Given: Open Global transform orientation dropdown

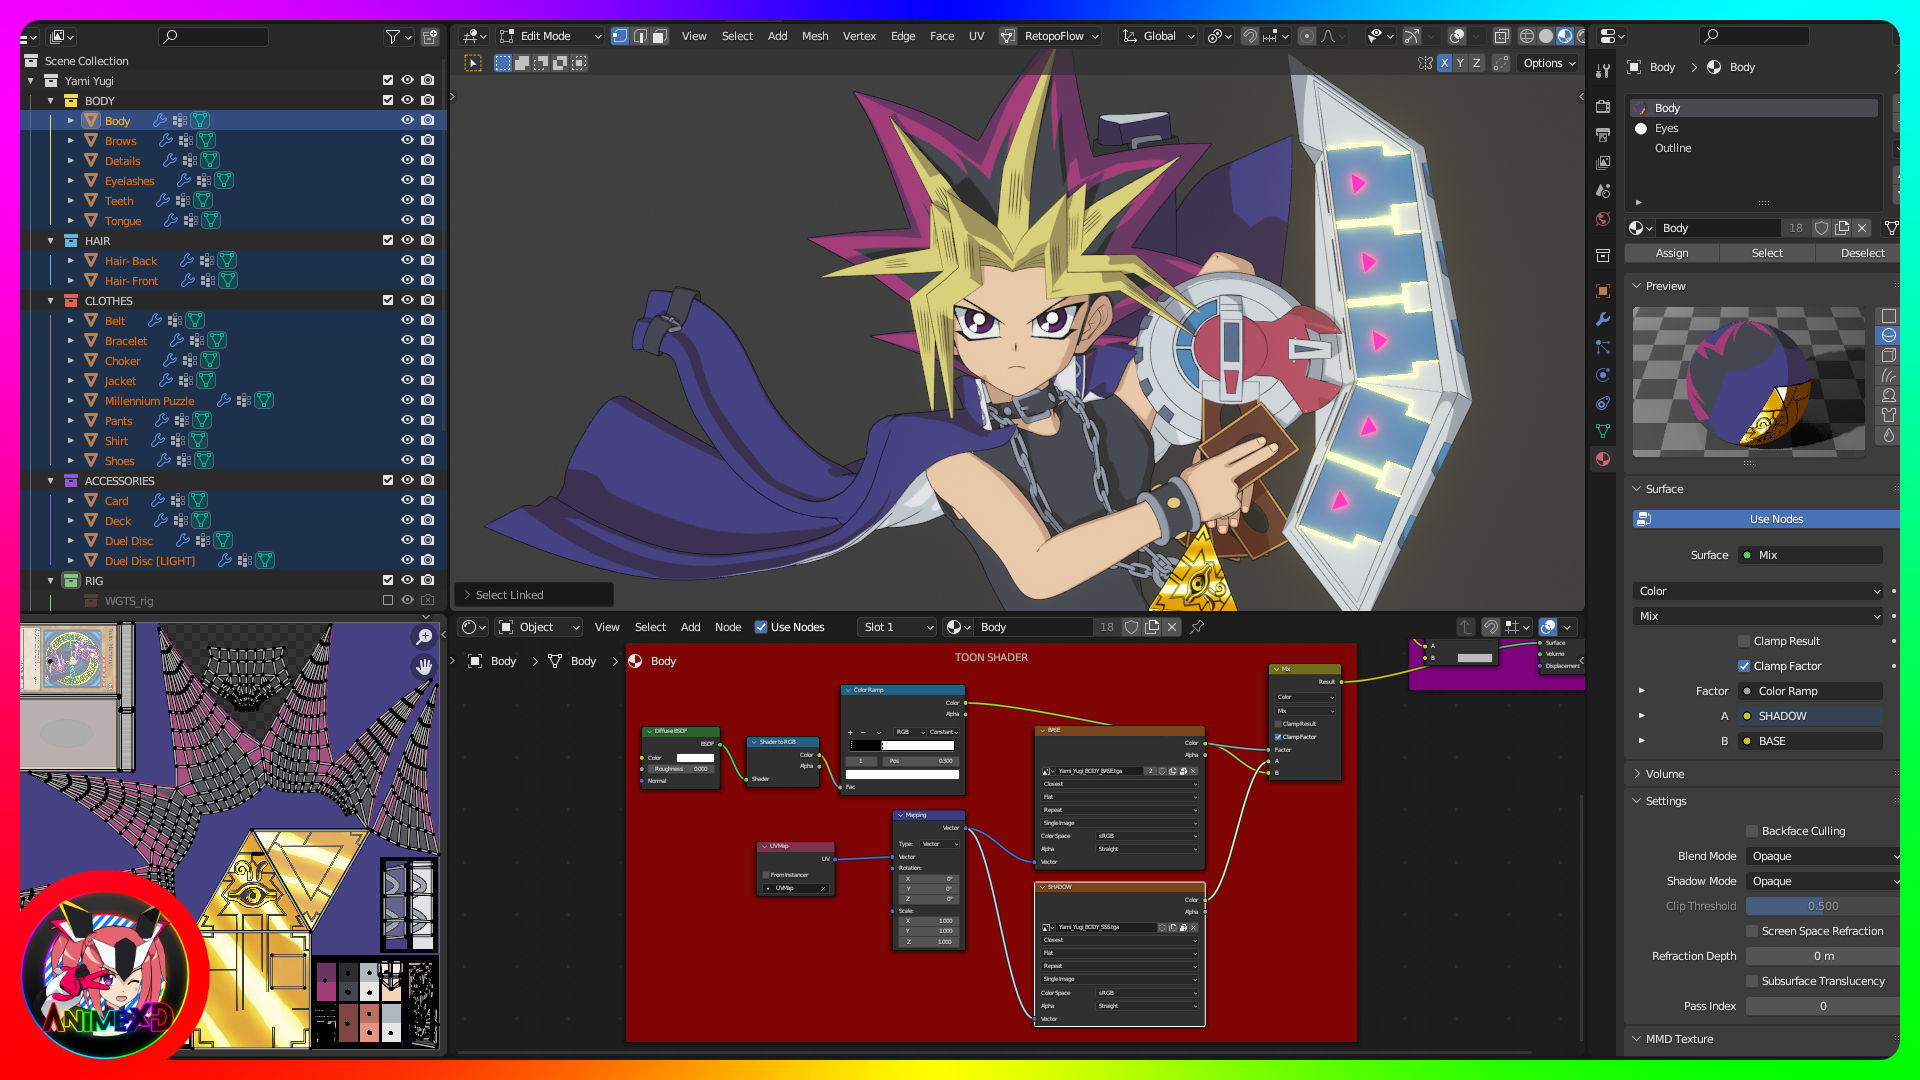Looking at the screenshot, I should [1159, 36].
